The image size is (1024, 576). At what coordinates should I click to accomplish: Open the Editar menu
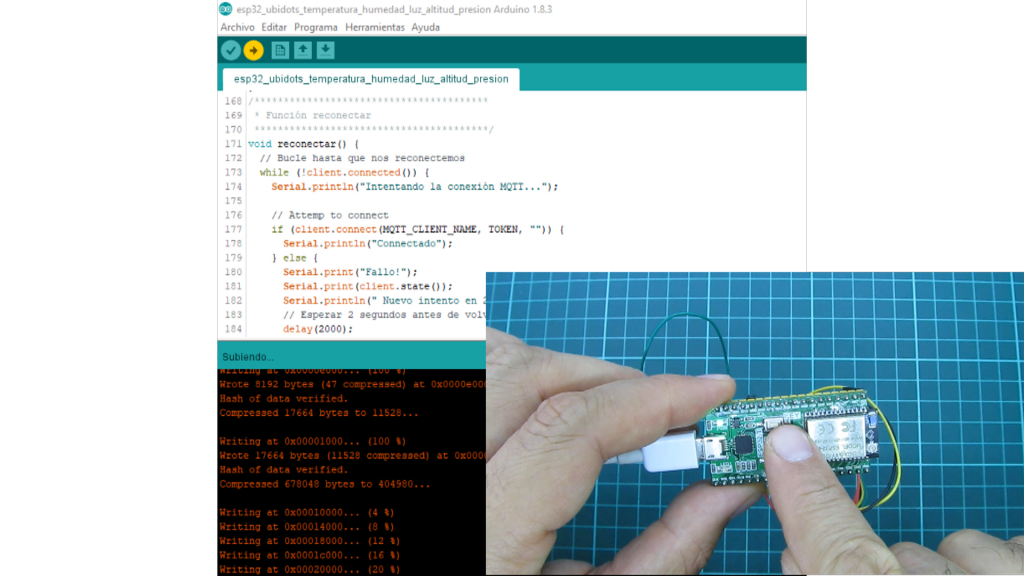[274, 27]
